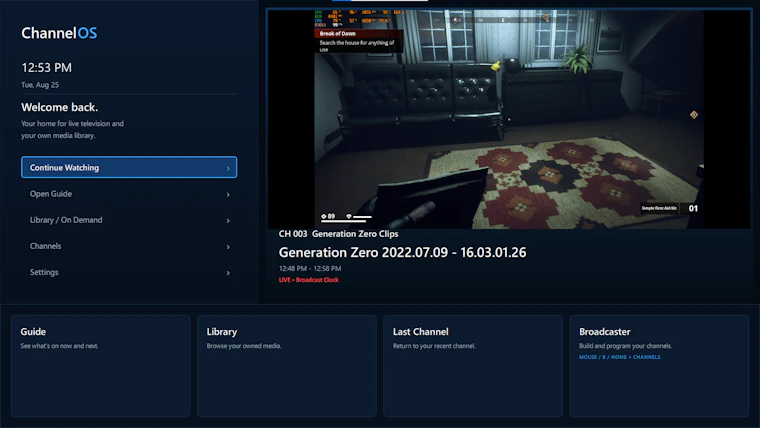Open the Last Channel card

[x=473, y=366]
